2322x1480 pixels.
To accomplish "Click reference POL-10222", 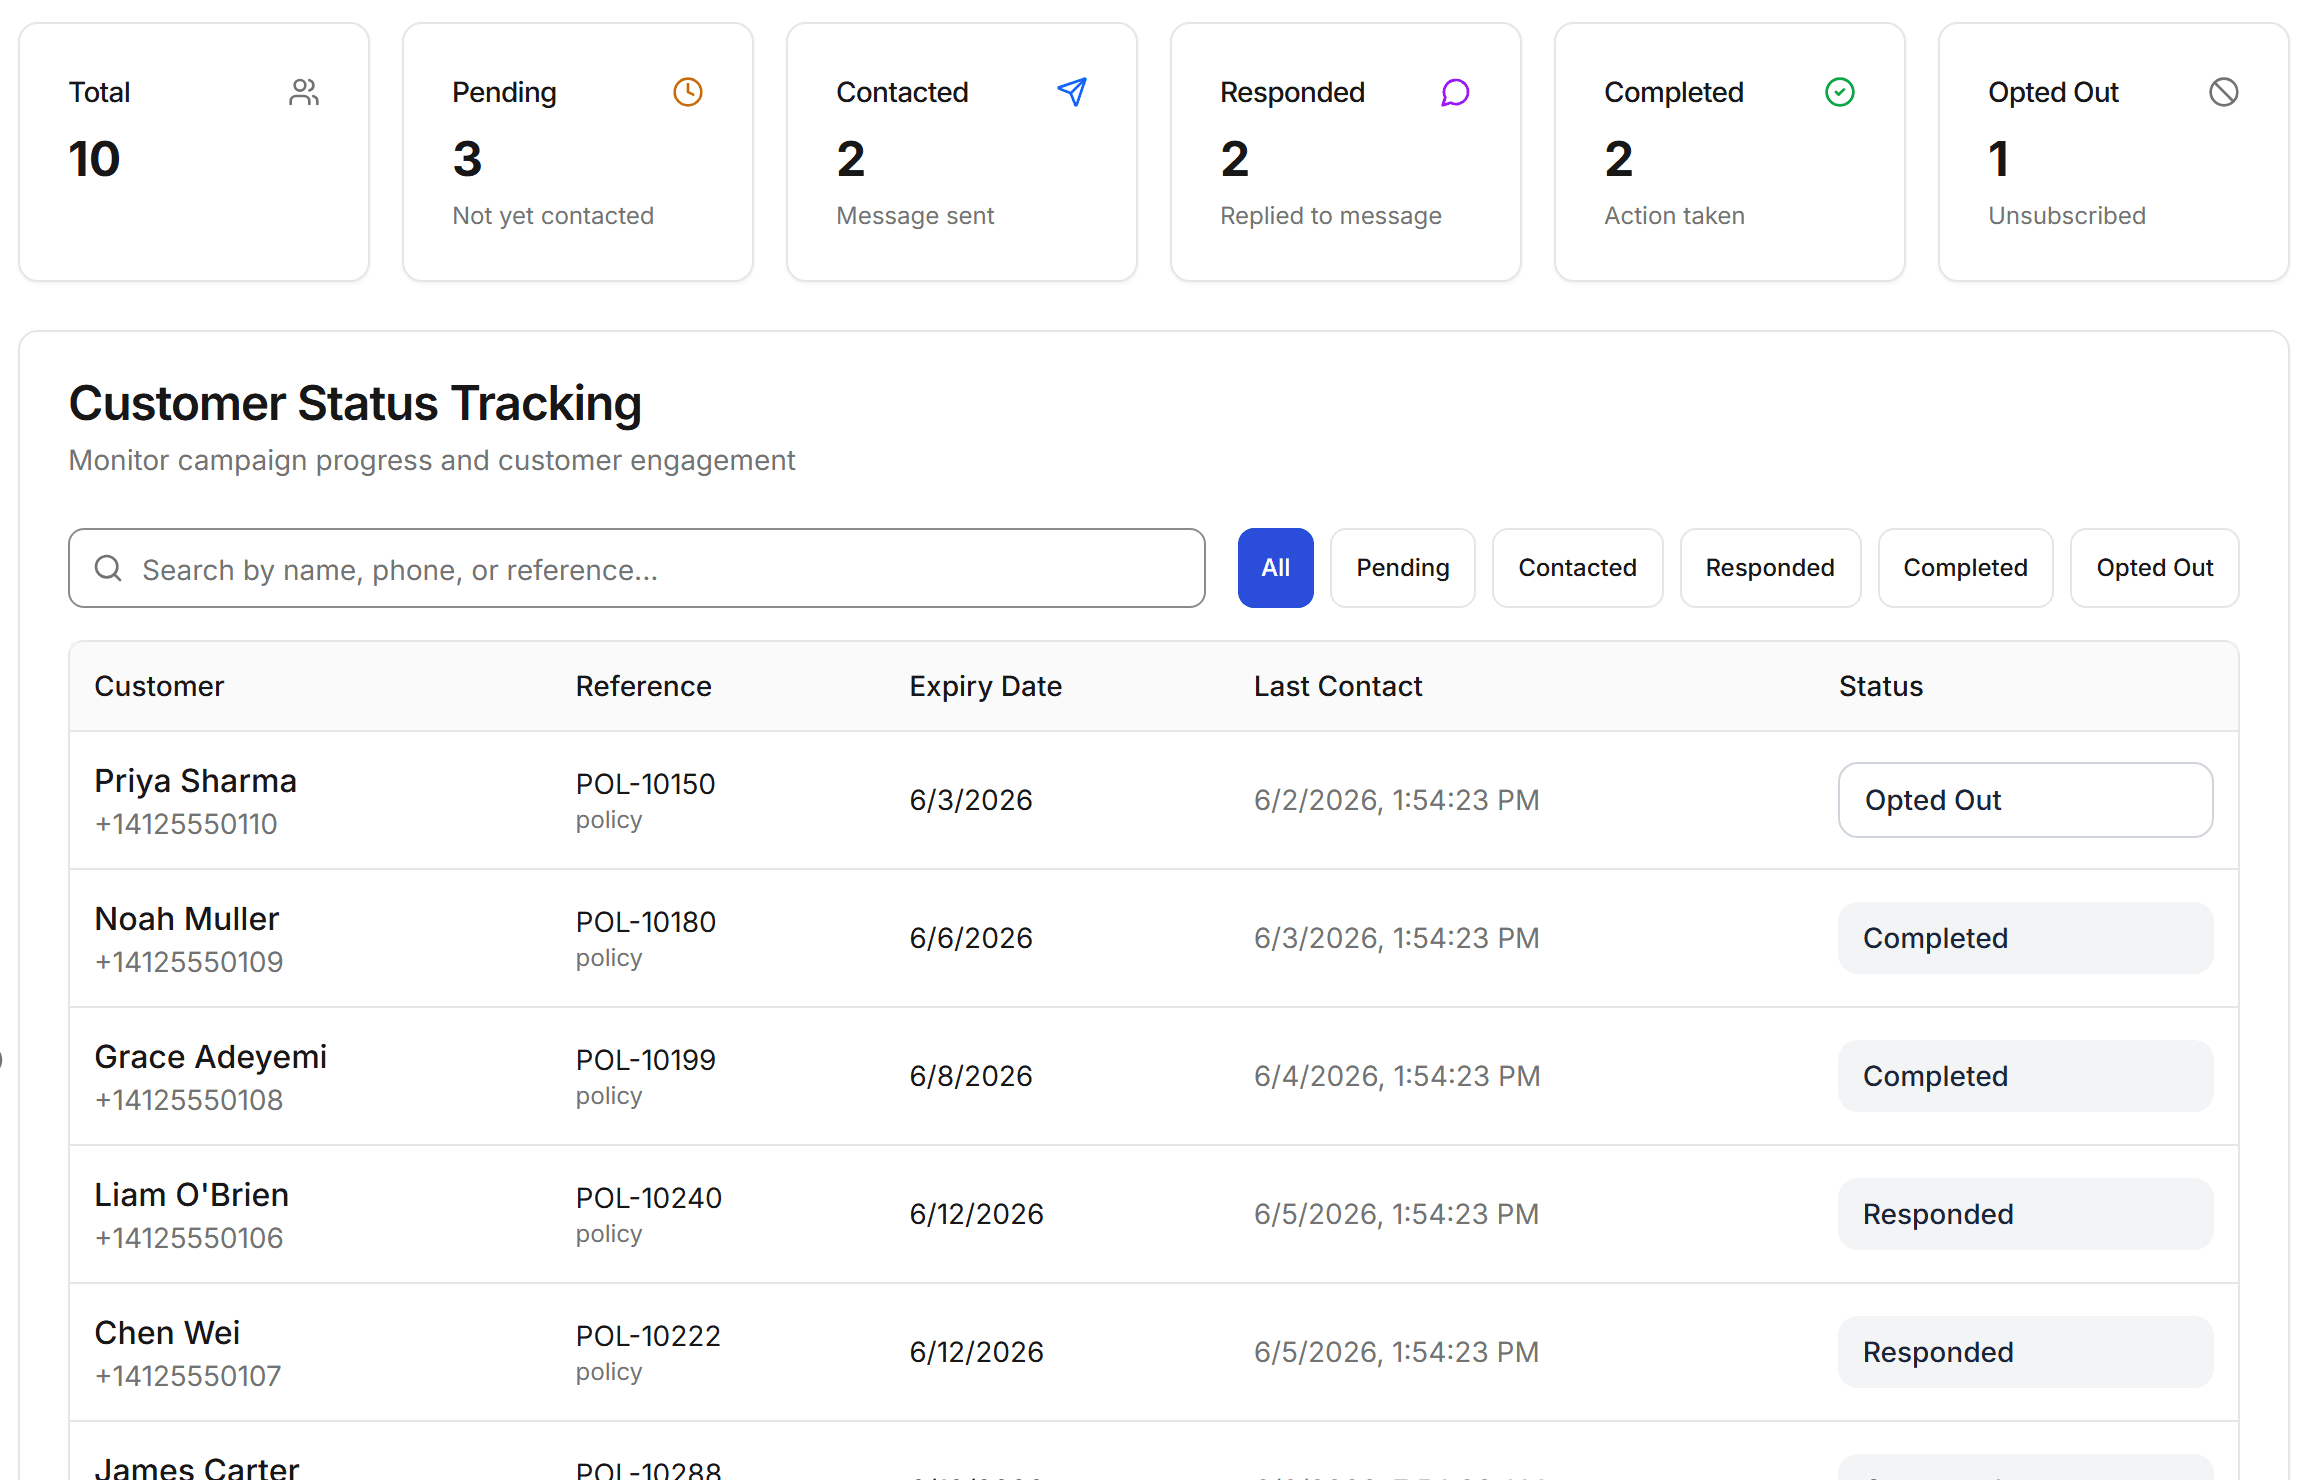I will [648, 1336].
